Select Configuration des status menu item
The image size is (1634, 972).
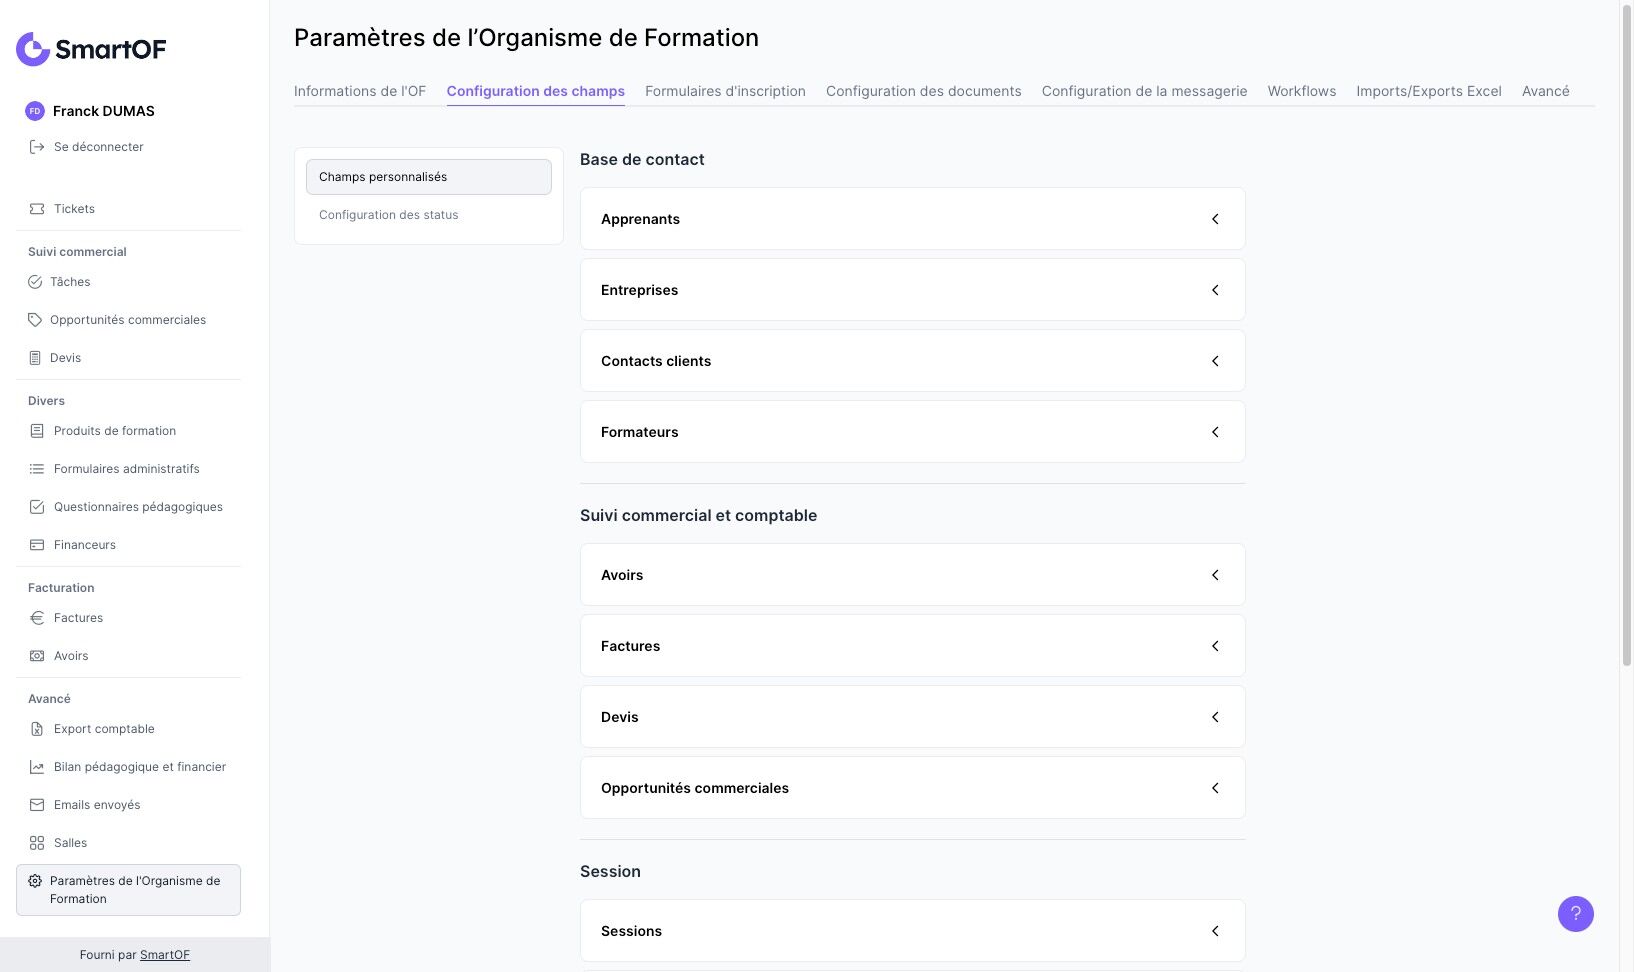[388, 215]
